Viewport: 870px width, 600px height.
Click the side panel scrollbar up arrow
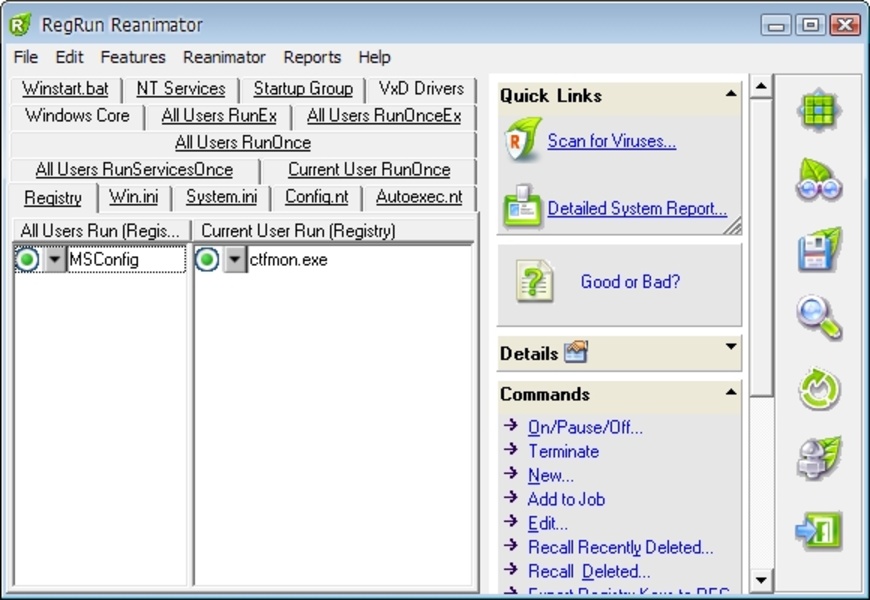pyautogui.click(x=761, y=86)
